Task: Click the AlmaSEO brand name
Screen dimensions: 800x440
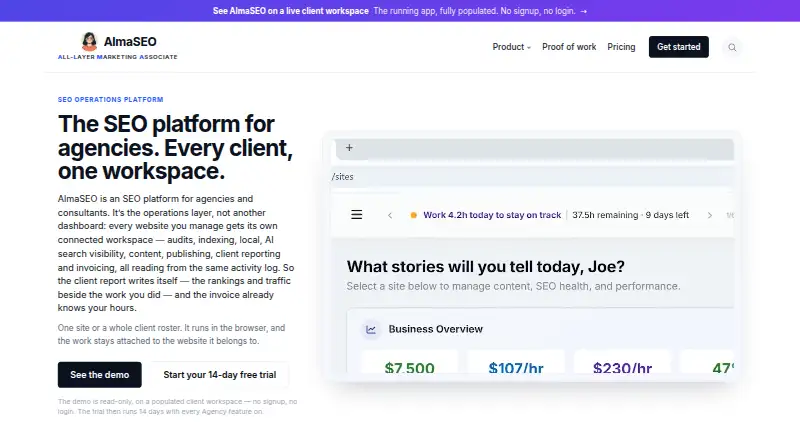Action: click(x=130, y=41)
